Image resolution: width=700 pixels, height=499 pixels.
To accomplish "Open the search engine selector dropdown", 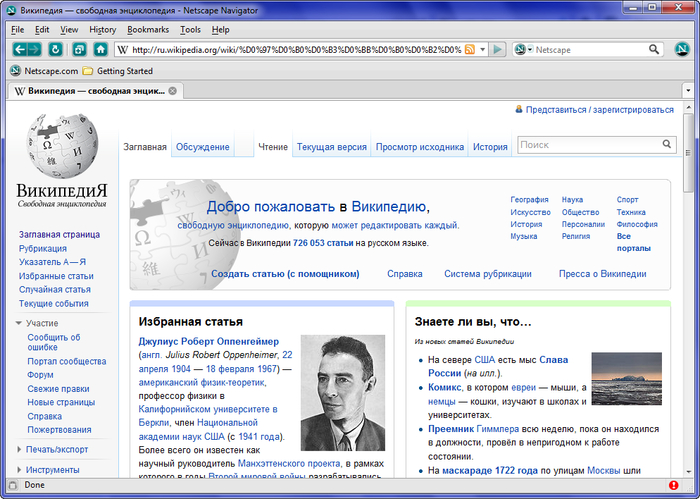I will [x=528, y=49].
